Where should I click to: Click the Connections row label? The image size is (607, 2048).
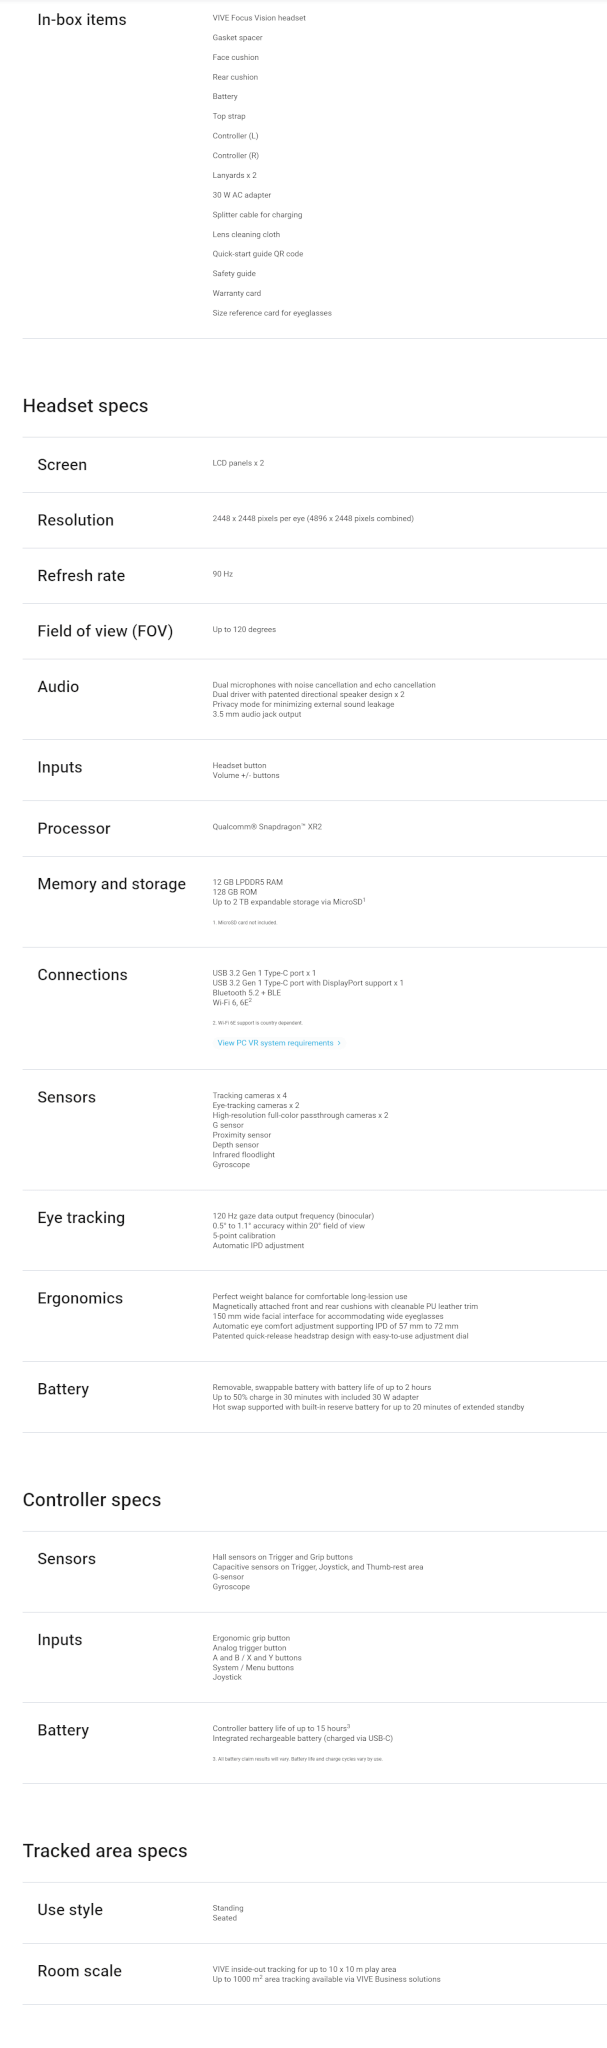click(82, 975)
